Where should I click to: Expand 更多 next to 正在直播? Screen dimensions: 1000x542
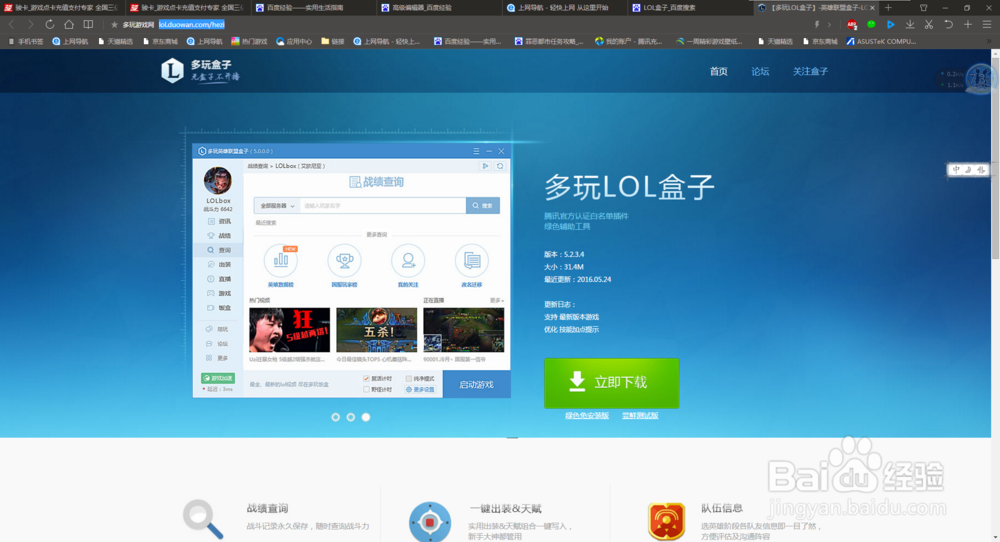497,300
